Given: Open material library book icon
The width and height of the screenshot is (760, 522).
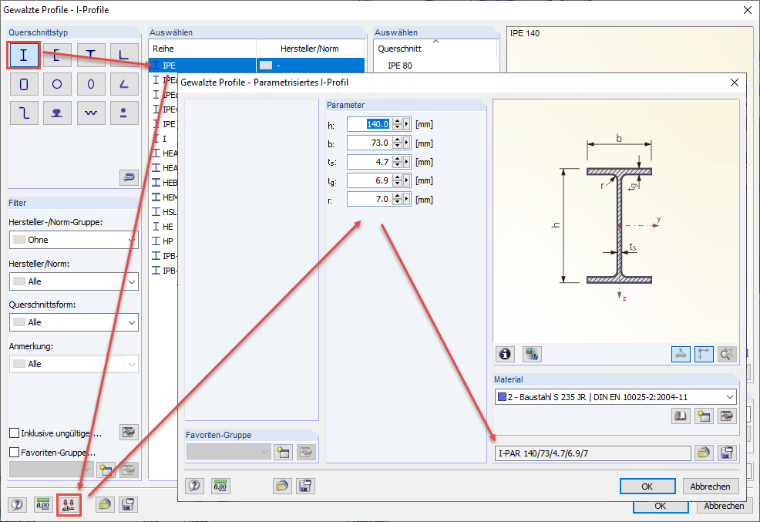Looking at the screenshot, I should [681, 416].
